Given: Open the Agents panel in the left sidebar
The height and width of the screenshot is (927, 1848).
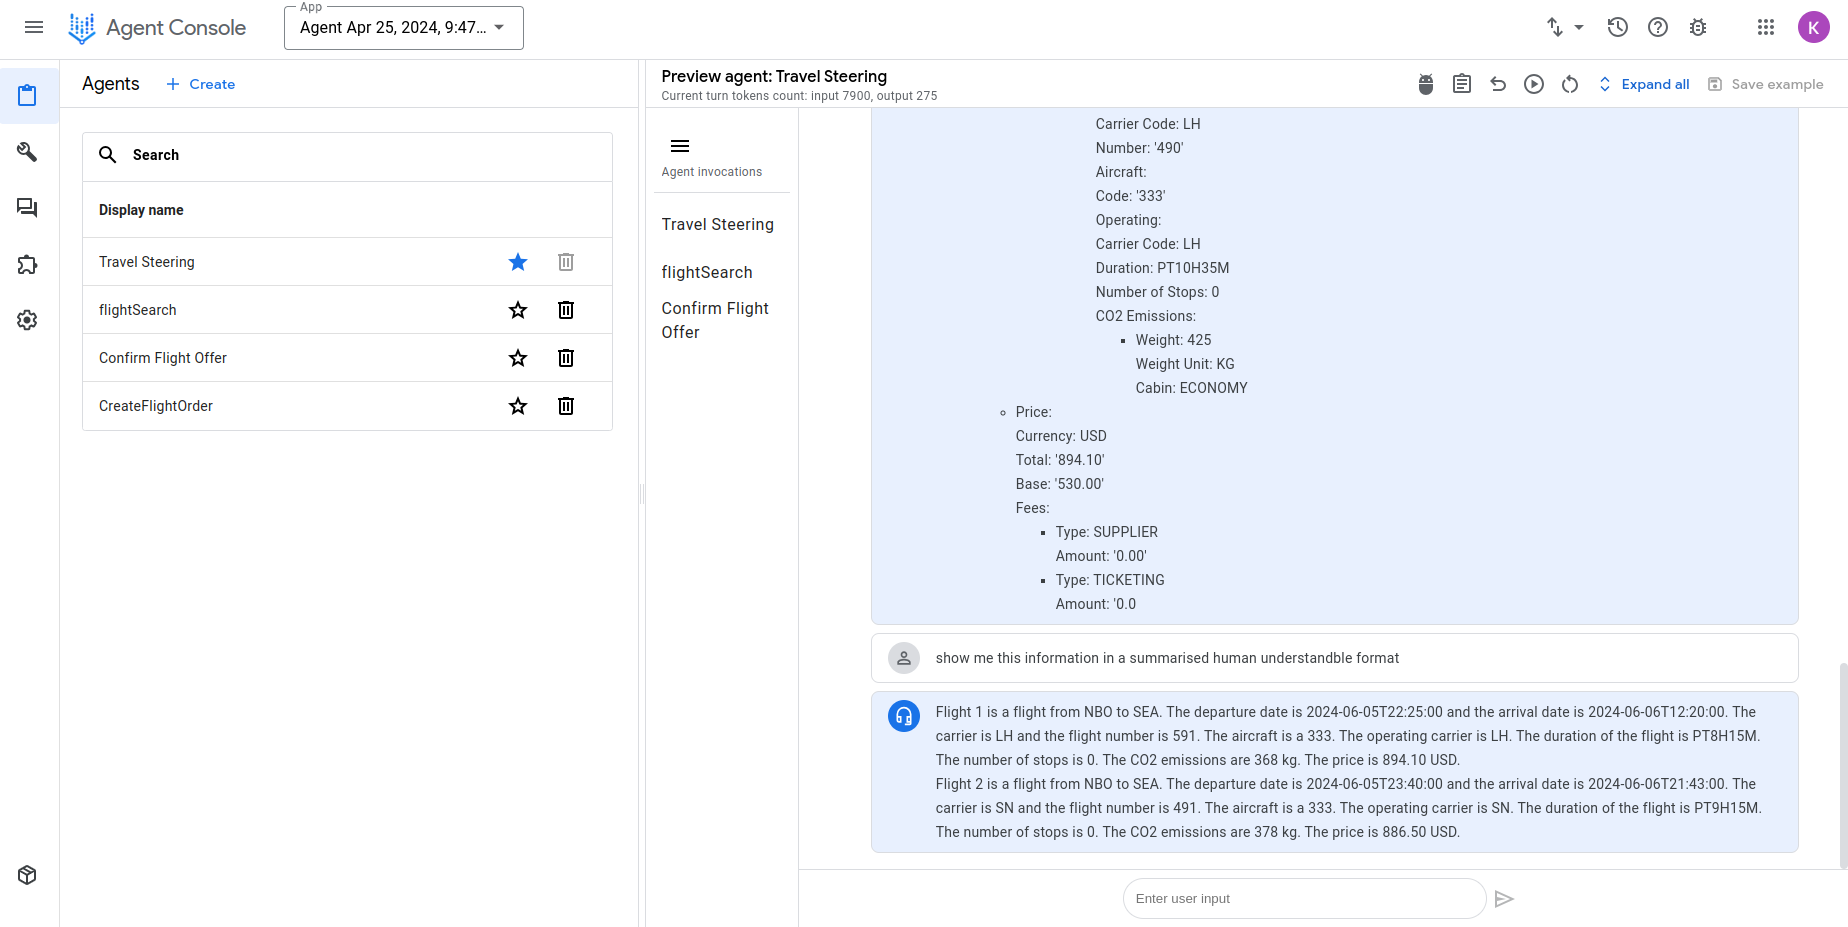Looking at the screenshot, I should [x=27, y=94].
